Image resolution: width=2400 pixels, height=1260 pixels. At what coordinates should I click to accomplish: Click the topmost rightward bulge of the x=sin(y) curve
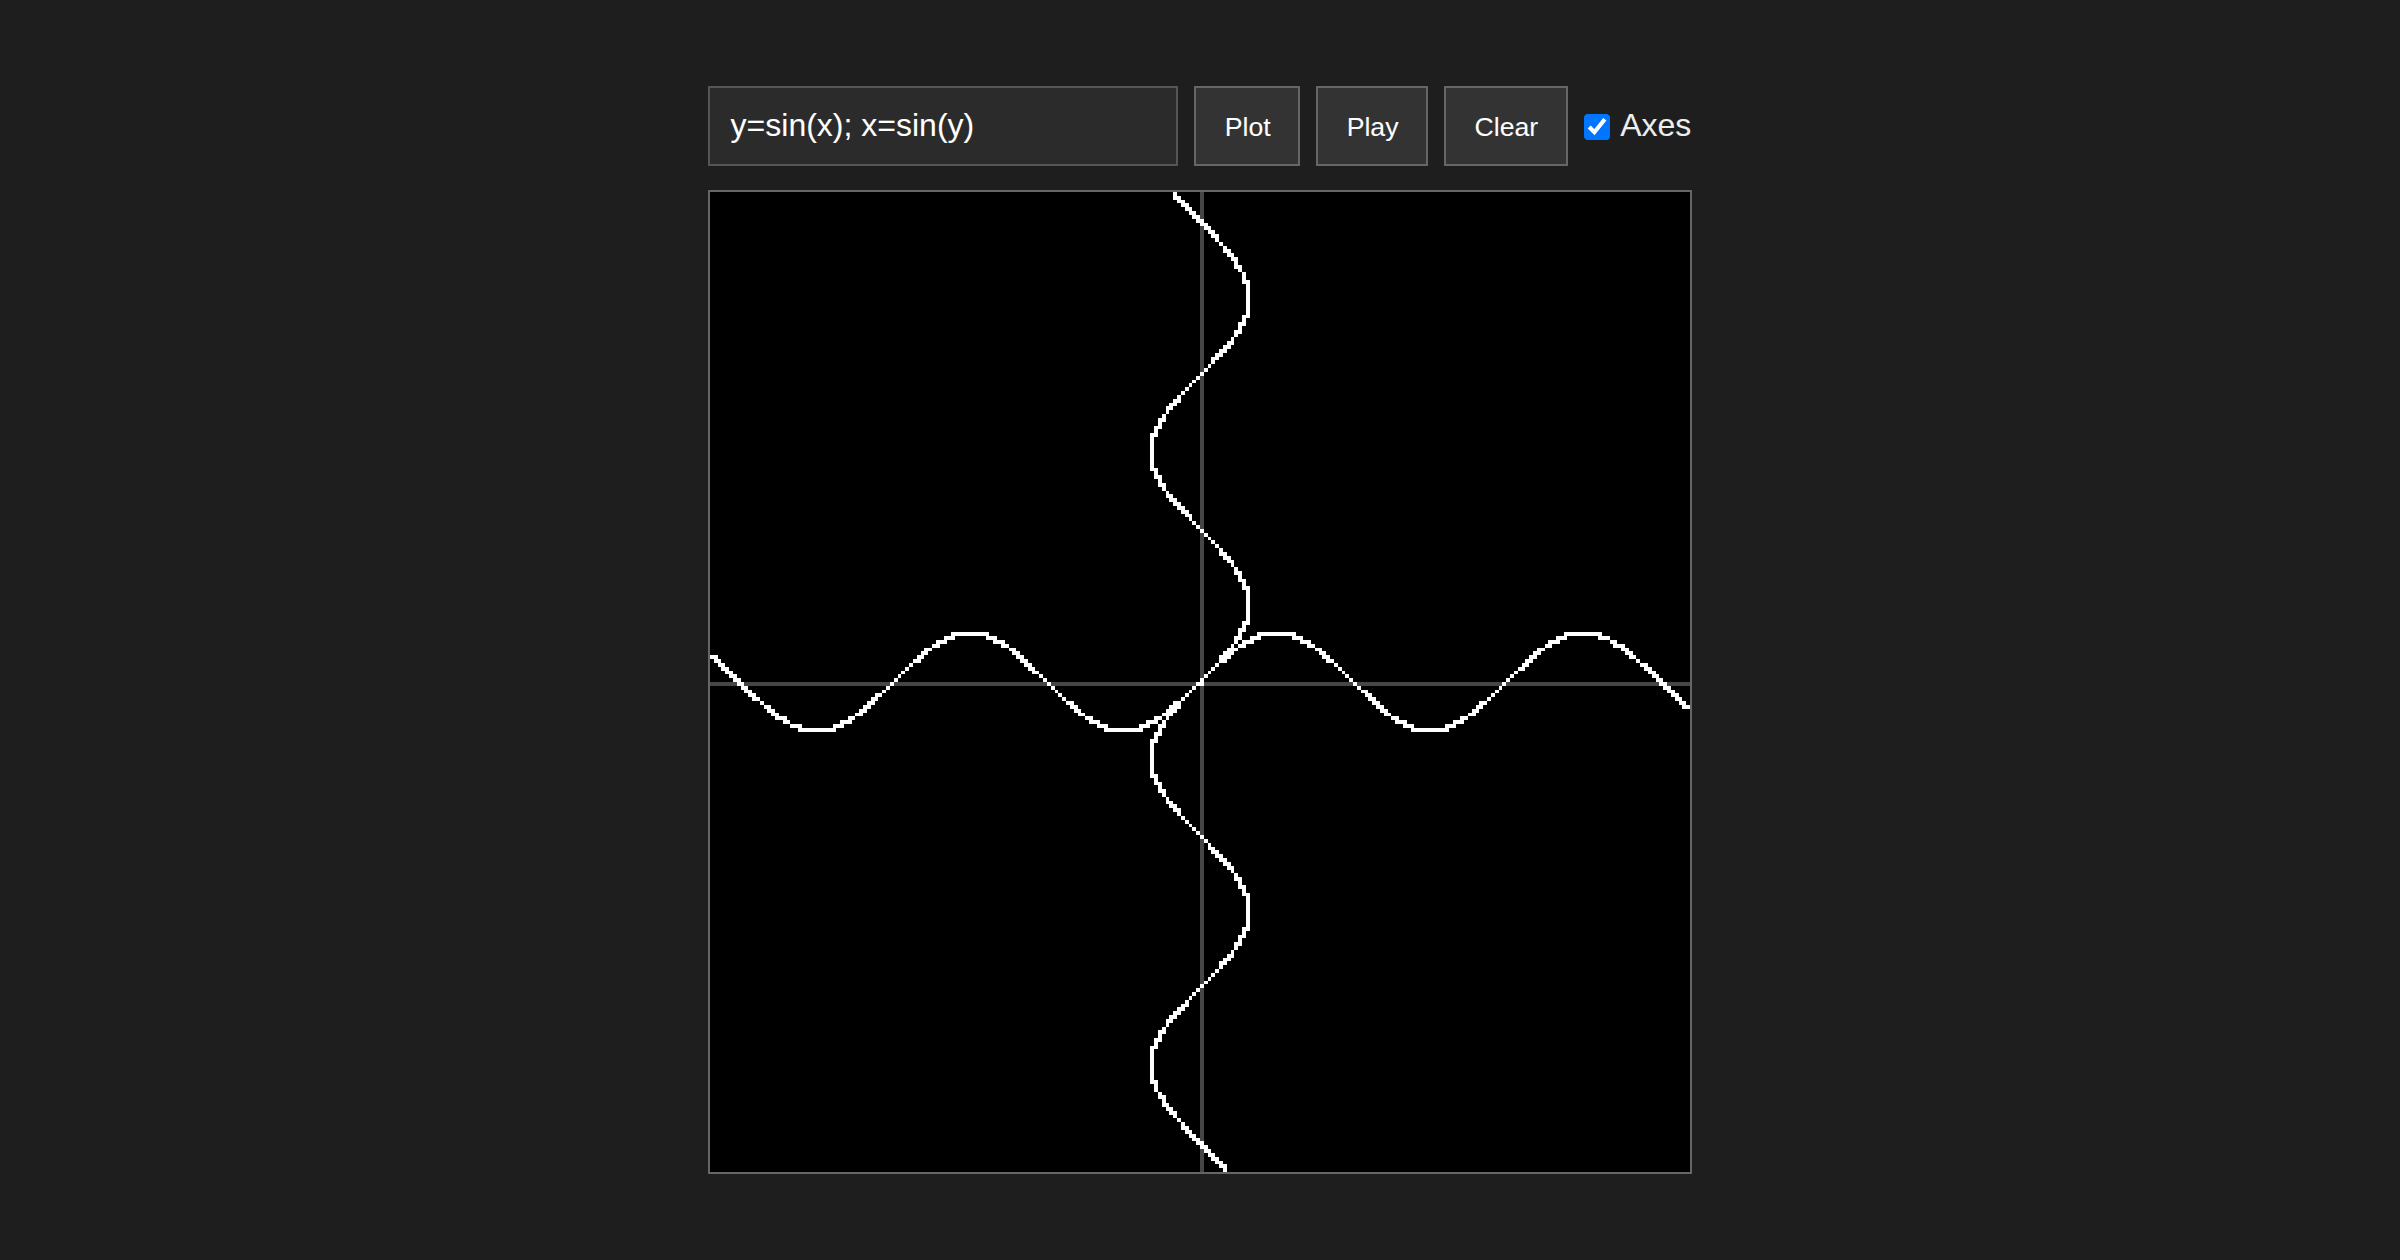(1248, 298)
